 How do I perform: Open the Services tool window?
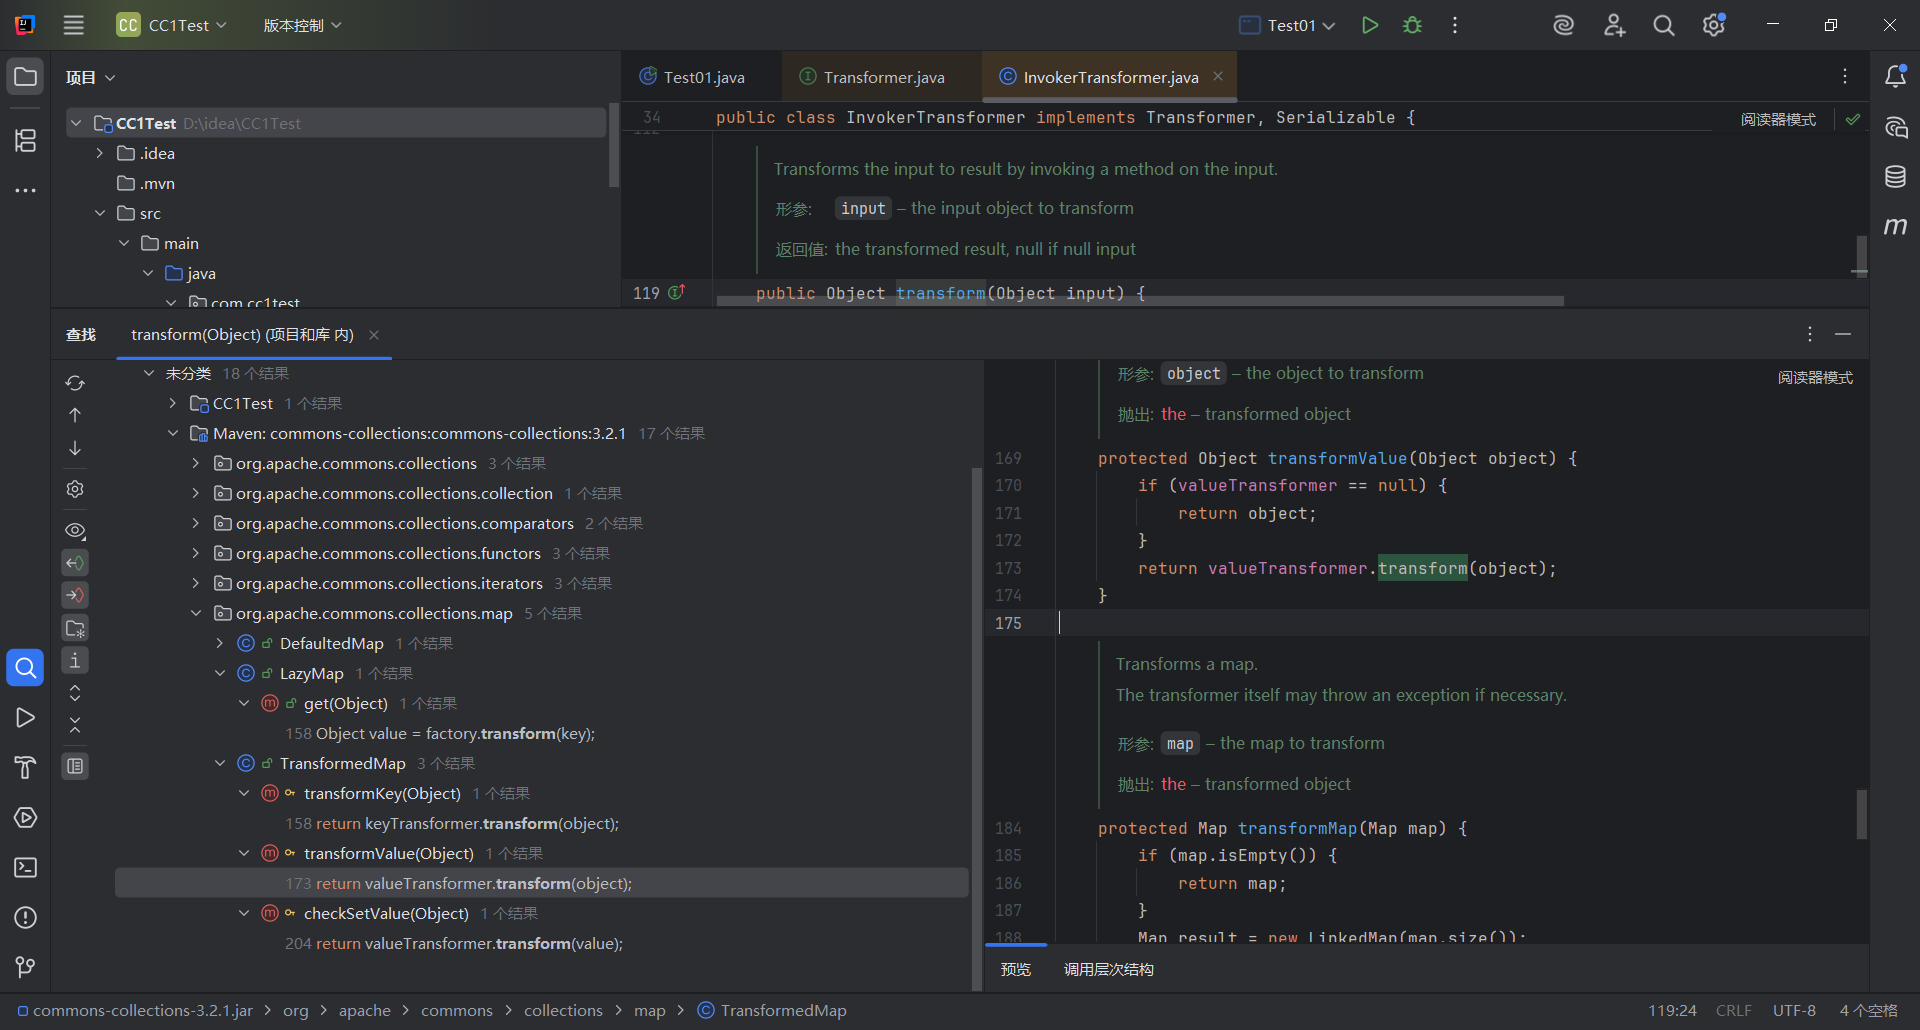pos(25,817)
